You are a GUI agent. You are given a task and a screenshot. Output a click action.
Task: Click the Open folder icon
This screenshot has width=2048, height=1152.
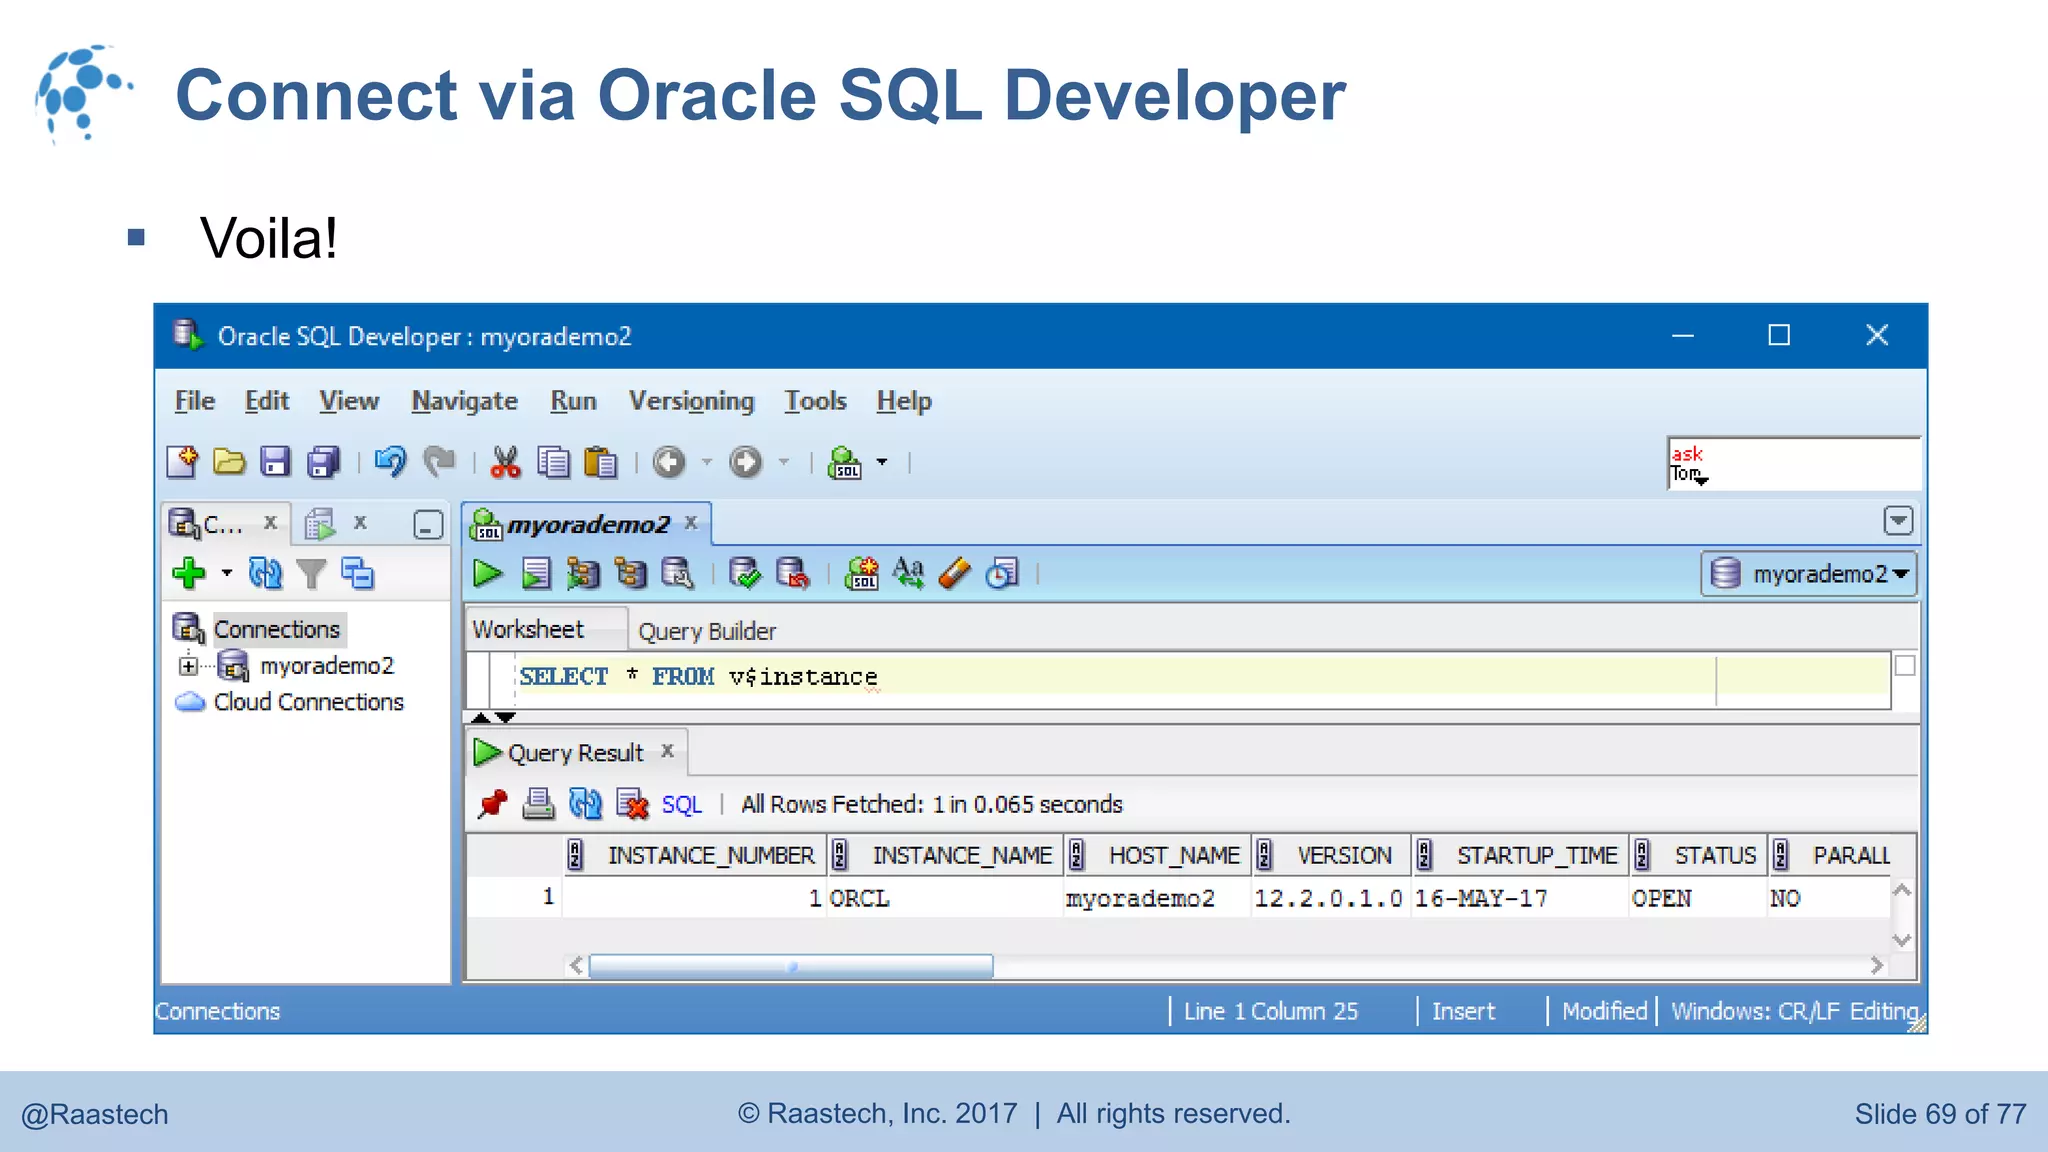click(x=229, y=462)
